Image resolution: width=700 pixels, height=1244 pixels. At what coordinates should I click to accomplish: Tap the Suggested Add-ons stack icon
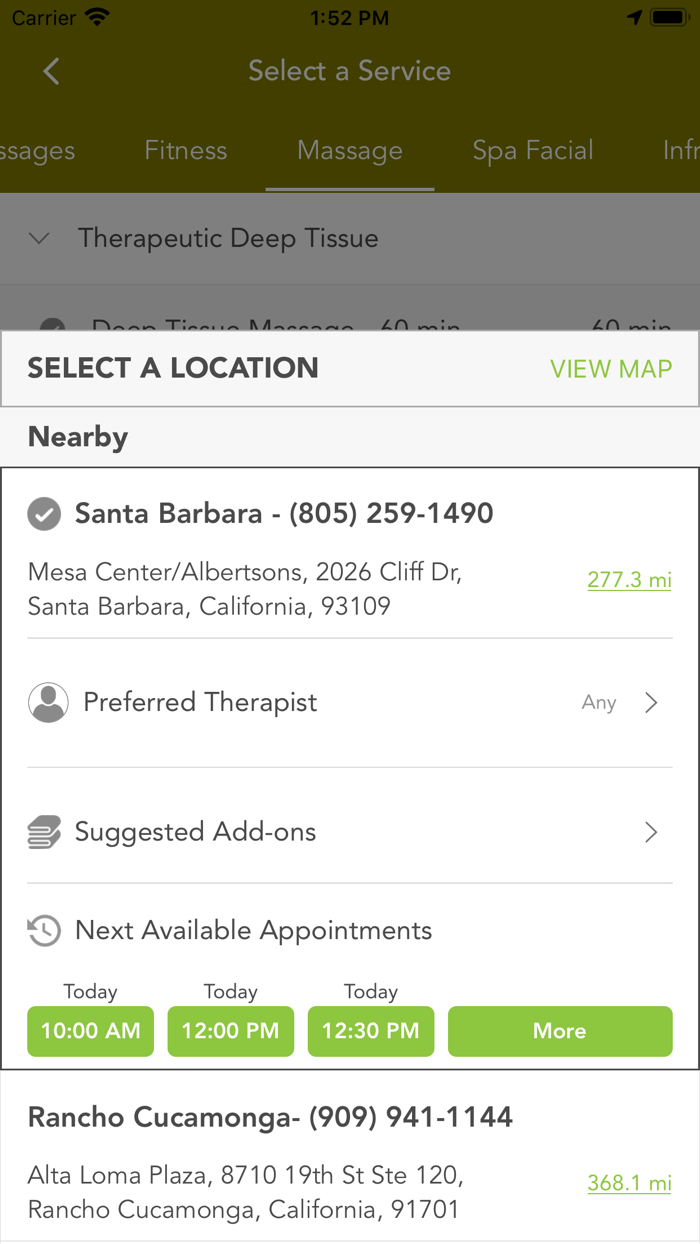pos(44,832)
